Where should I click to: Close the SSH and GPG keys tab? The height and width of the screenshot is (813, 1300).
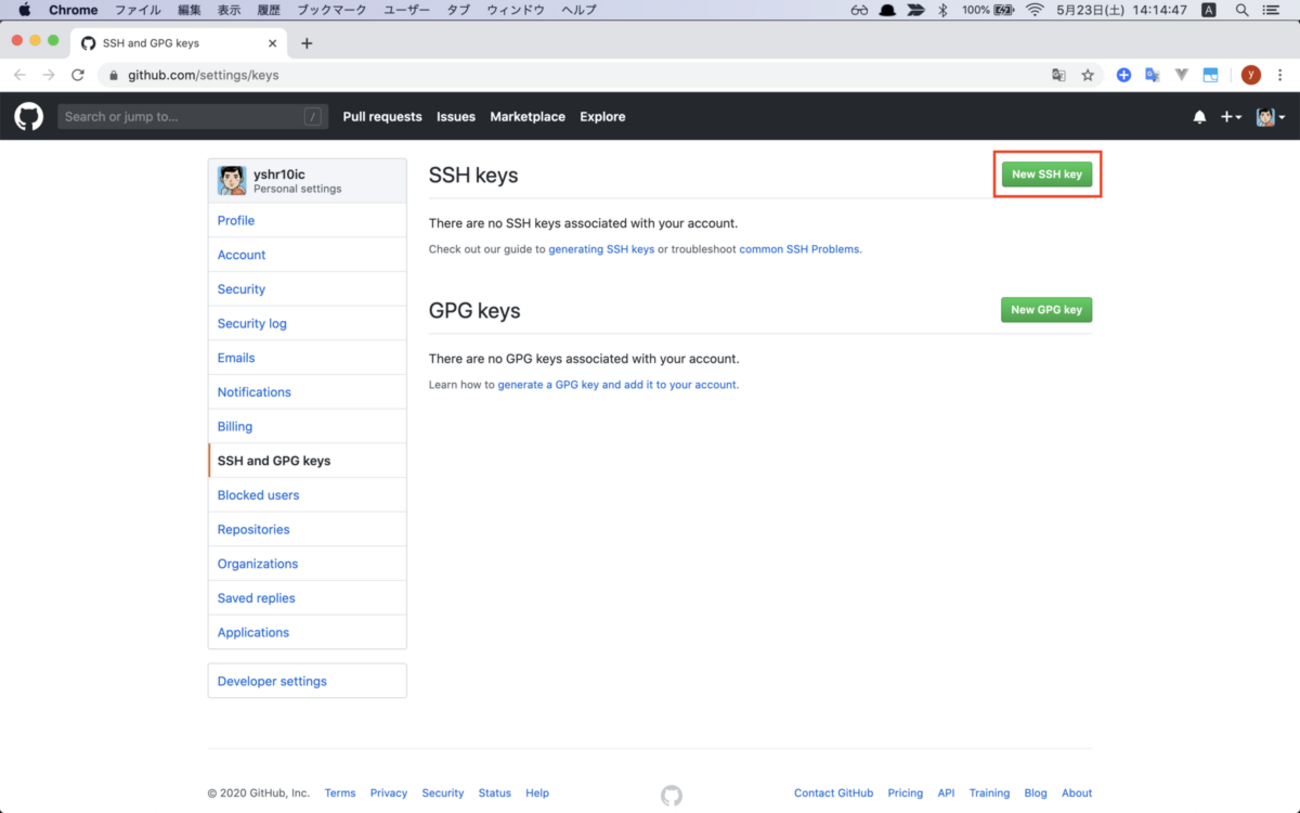click(272, 43)
